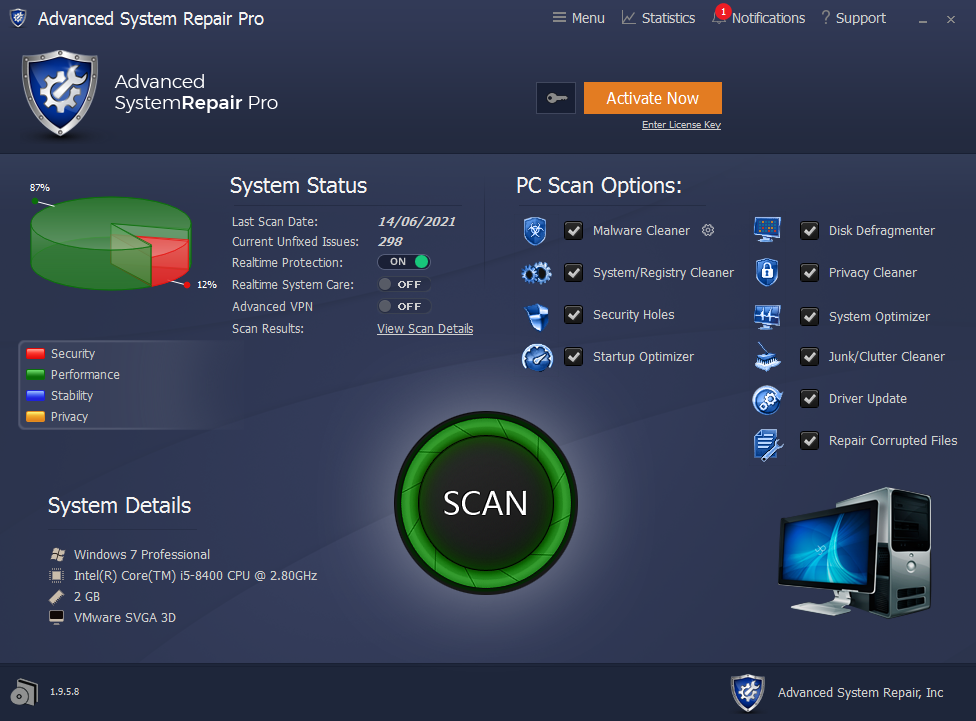Click the CPU chip icon in System Details
Screen dimensions: 976x721
(57, 575)
